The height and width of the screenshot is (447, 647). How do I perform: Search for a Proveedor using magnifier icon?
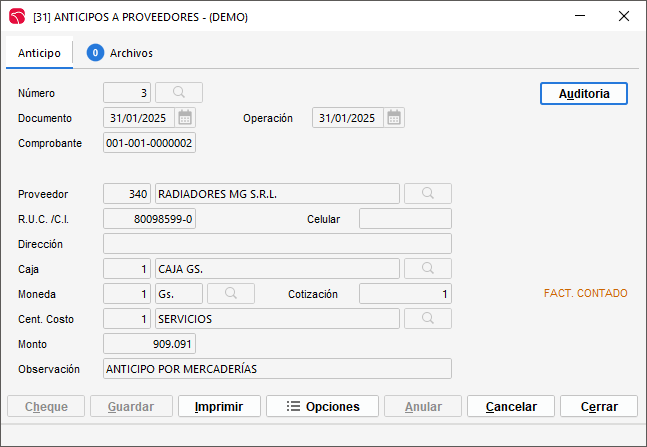point(427,193)
